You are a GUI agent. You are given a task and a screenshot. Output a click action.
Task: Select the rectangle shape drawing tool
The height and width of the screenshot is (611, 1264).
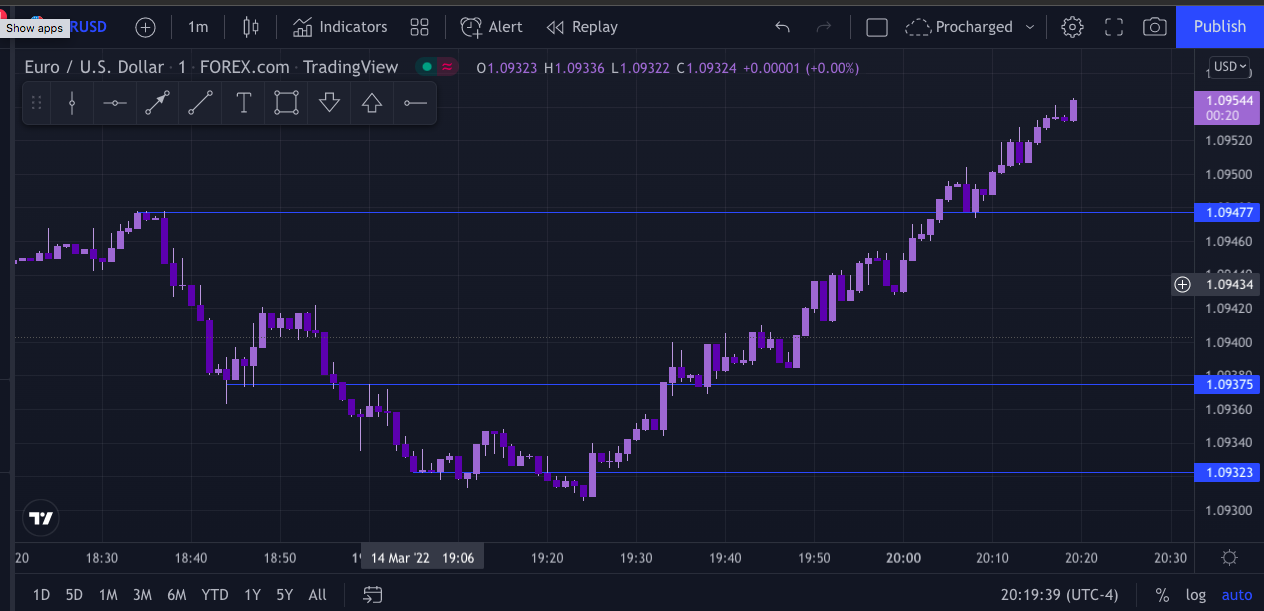(x=286, y=103)
